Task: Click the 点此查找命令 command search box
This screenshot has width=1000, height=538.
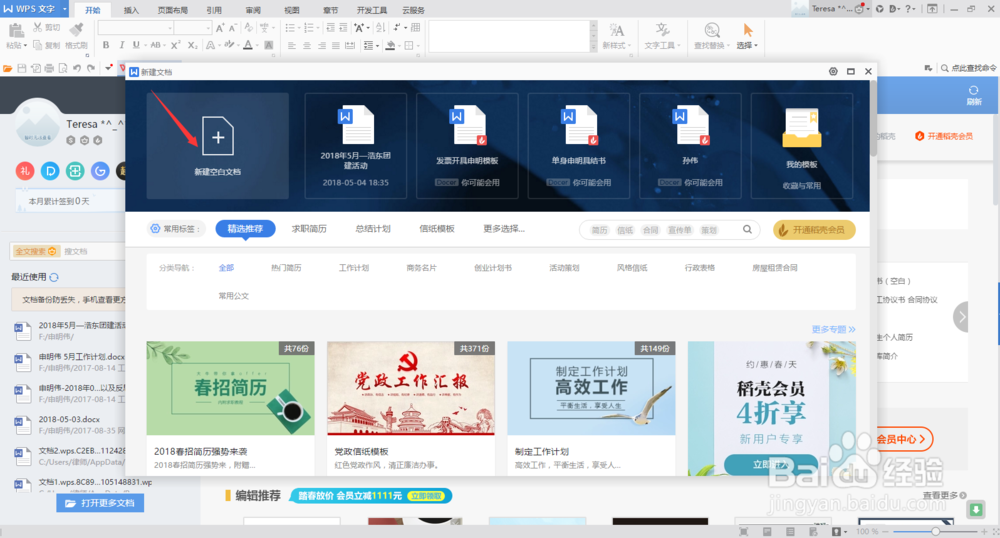Action: coord(968,68)
